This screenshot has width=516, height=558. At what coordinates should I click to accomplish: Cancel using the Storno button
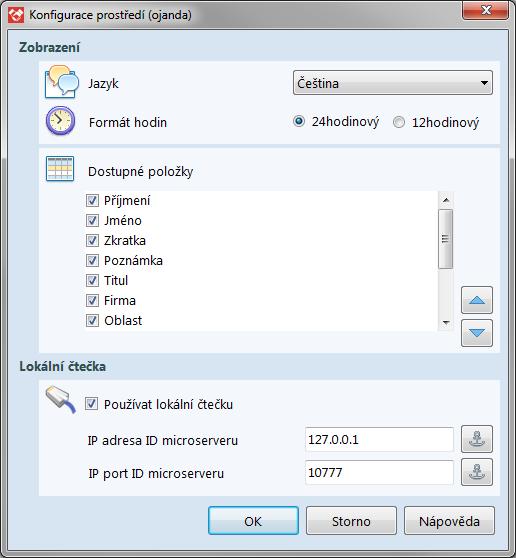(x=351, y=521)
